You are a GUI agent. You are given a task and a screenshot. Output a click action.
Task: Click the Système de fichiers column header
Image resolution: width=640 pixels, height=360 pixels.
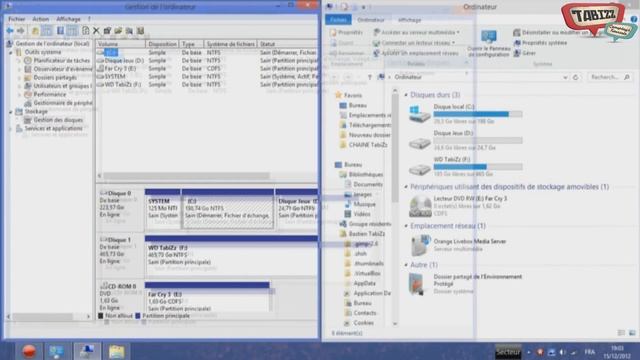tap(230, 44)
